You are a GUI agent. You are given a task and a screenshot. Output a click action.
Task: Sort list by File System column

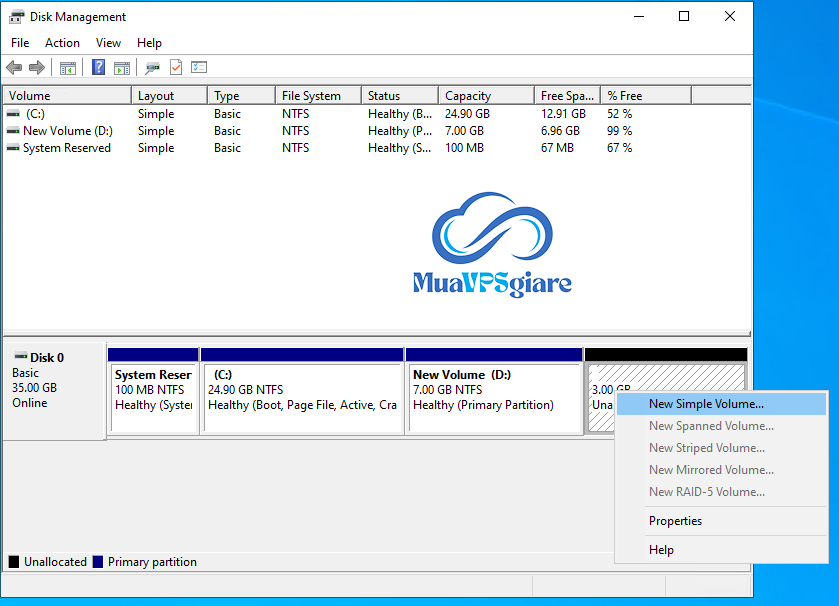coord(311,96)
